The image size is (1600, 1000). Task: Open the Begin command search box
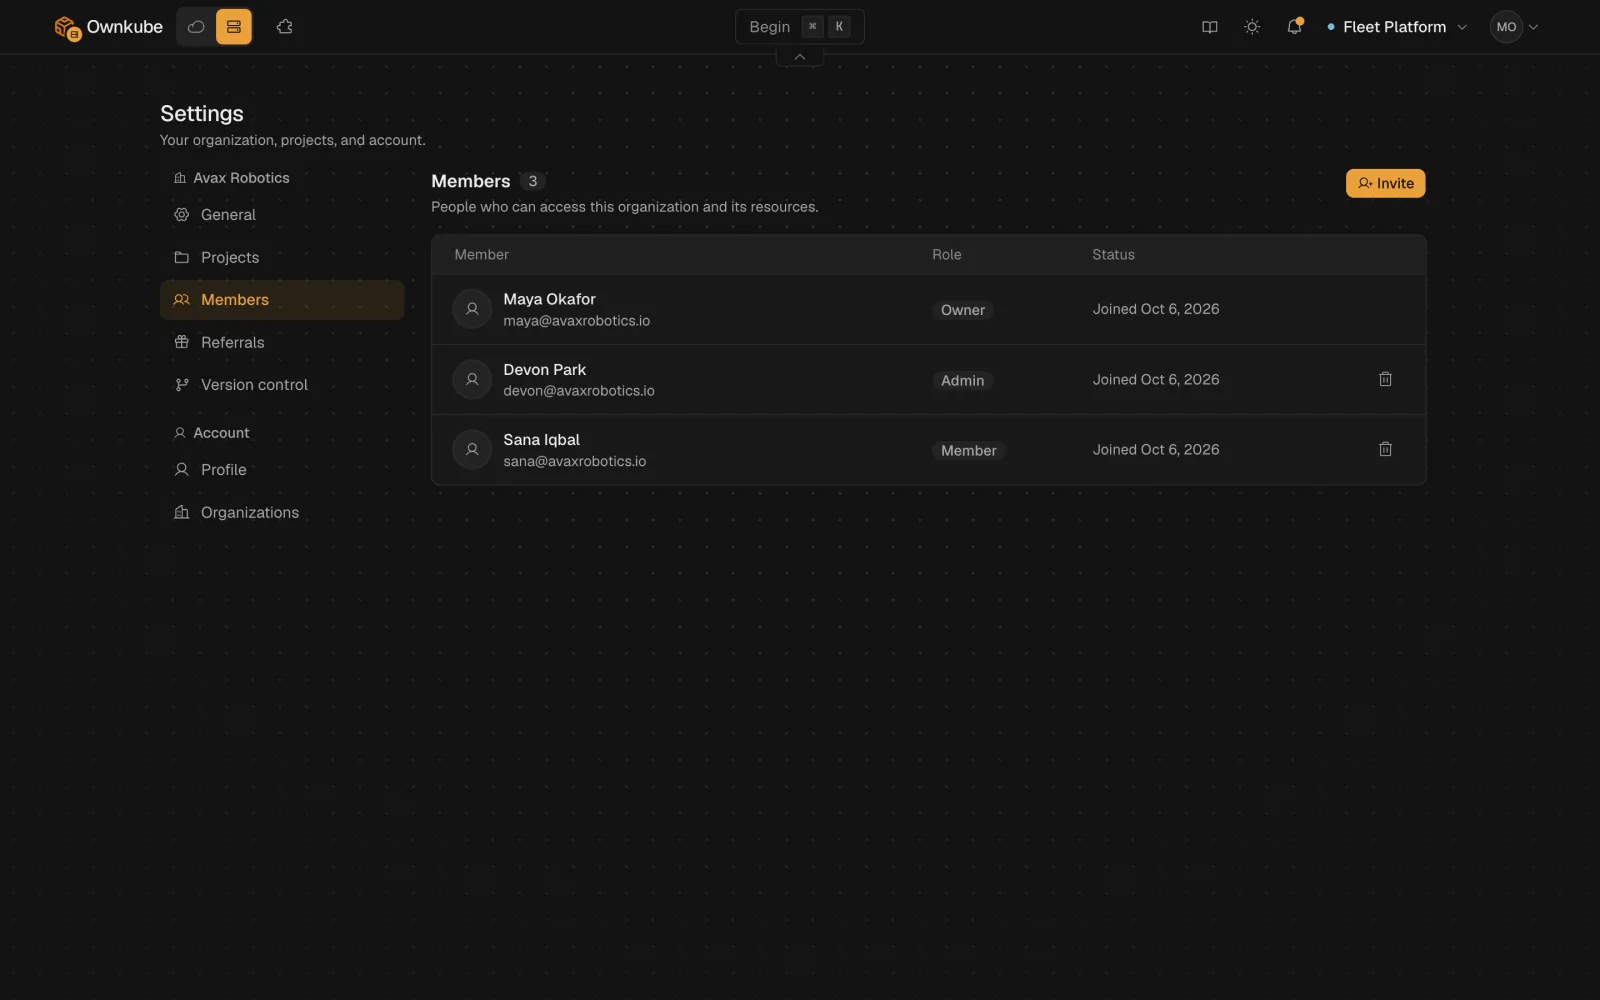[x=800, y=27]
